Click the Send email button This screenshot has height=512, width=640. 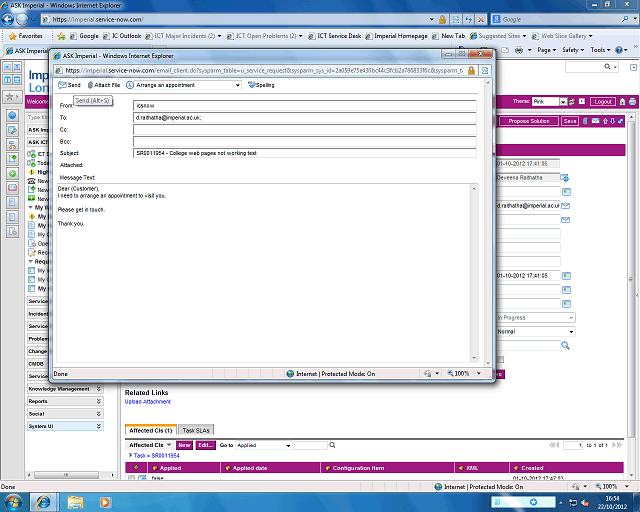click(x=69, y=85)
